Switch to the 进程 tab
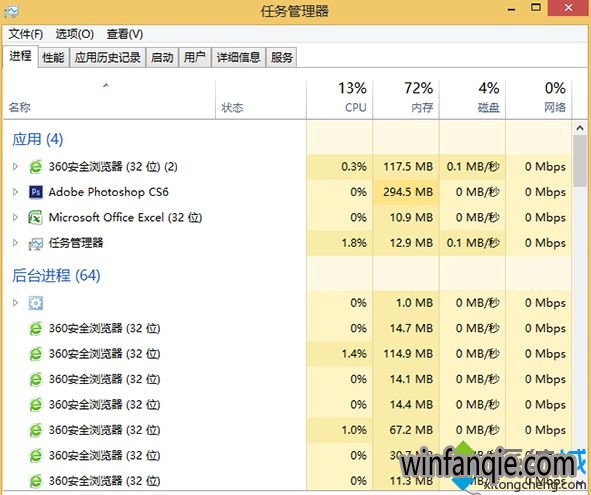The width and height of the screenshot is (591, 495). coord(20,57)
